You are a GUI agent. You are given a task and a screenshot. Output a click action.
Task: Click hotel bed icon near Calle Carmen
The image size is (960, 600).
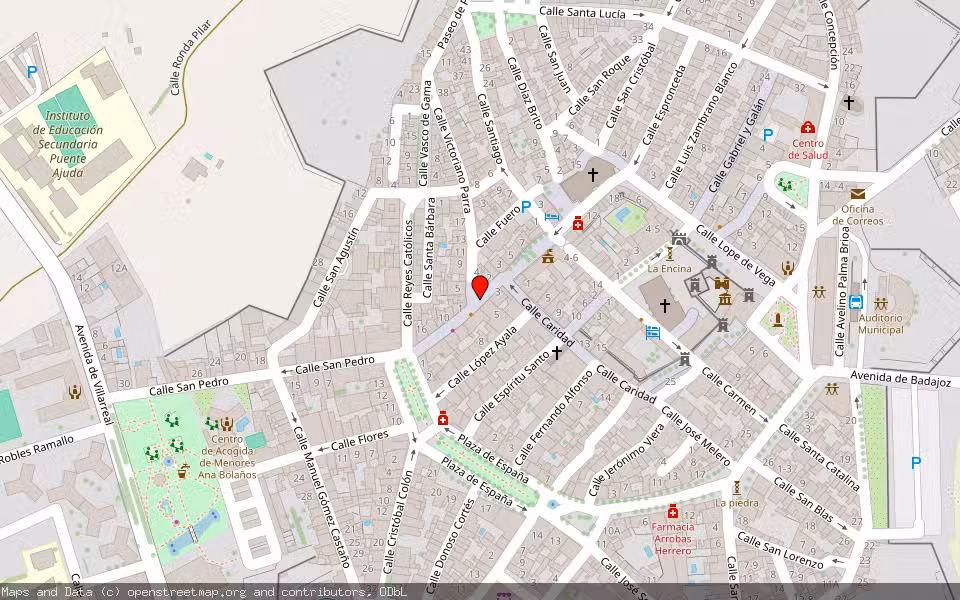click(x=653, y=332)
